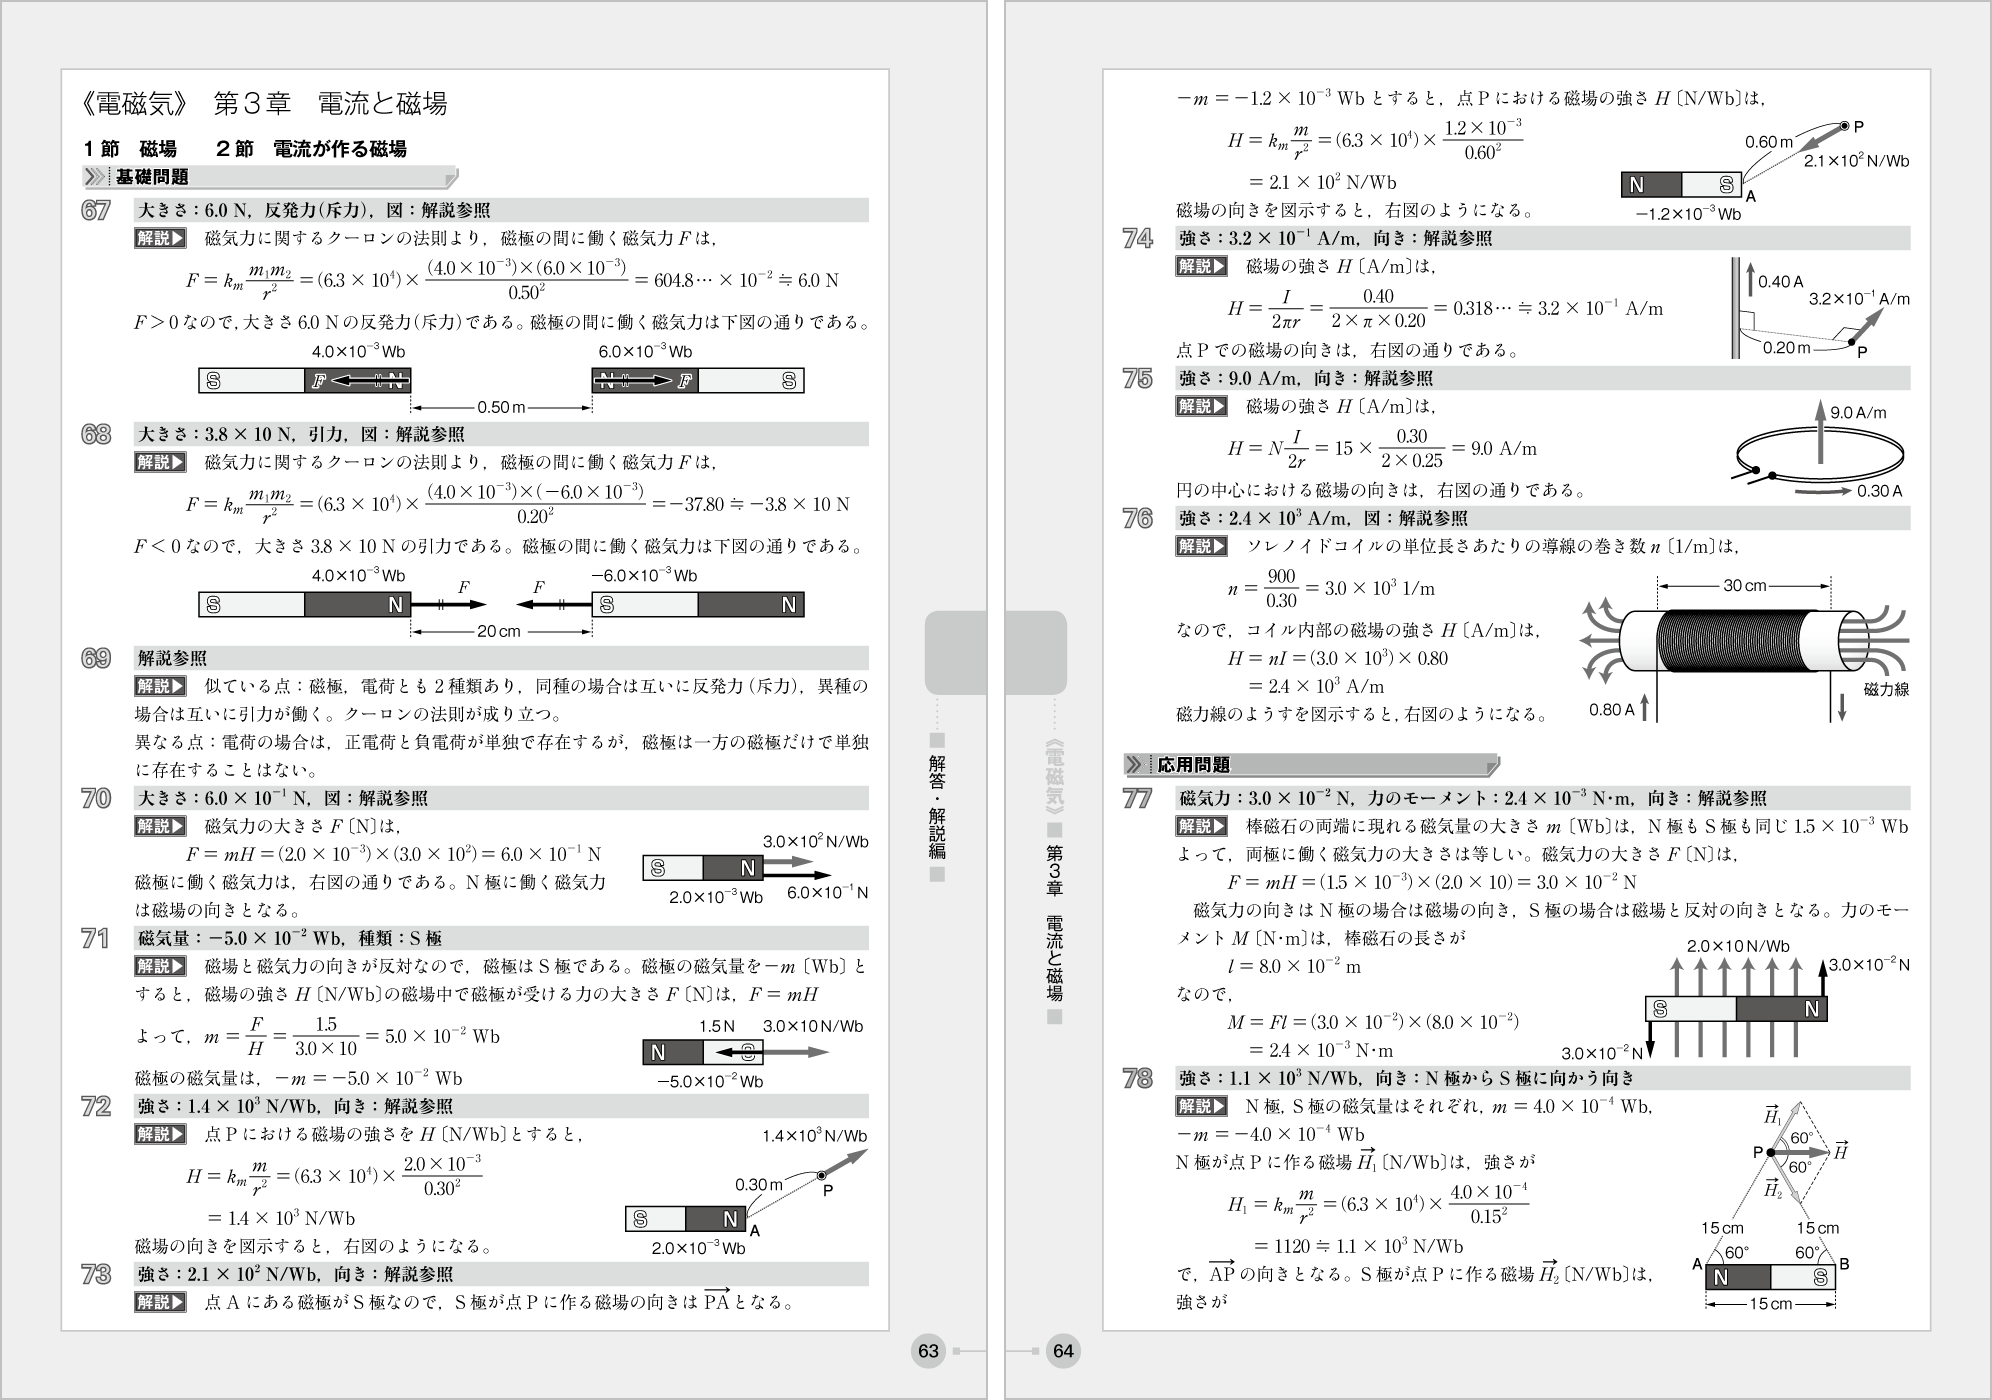Select problem number 70
This screenshot has width=1992, height=1400.
tap(96, 799)
